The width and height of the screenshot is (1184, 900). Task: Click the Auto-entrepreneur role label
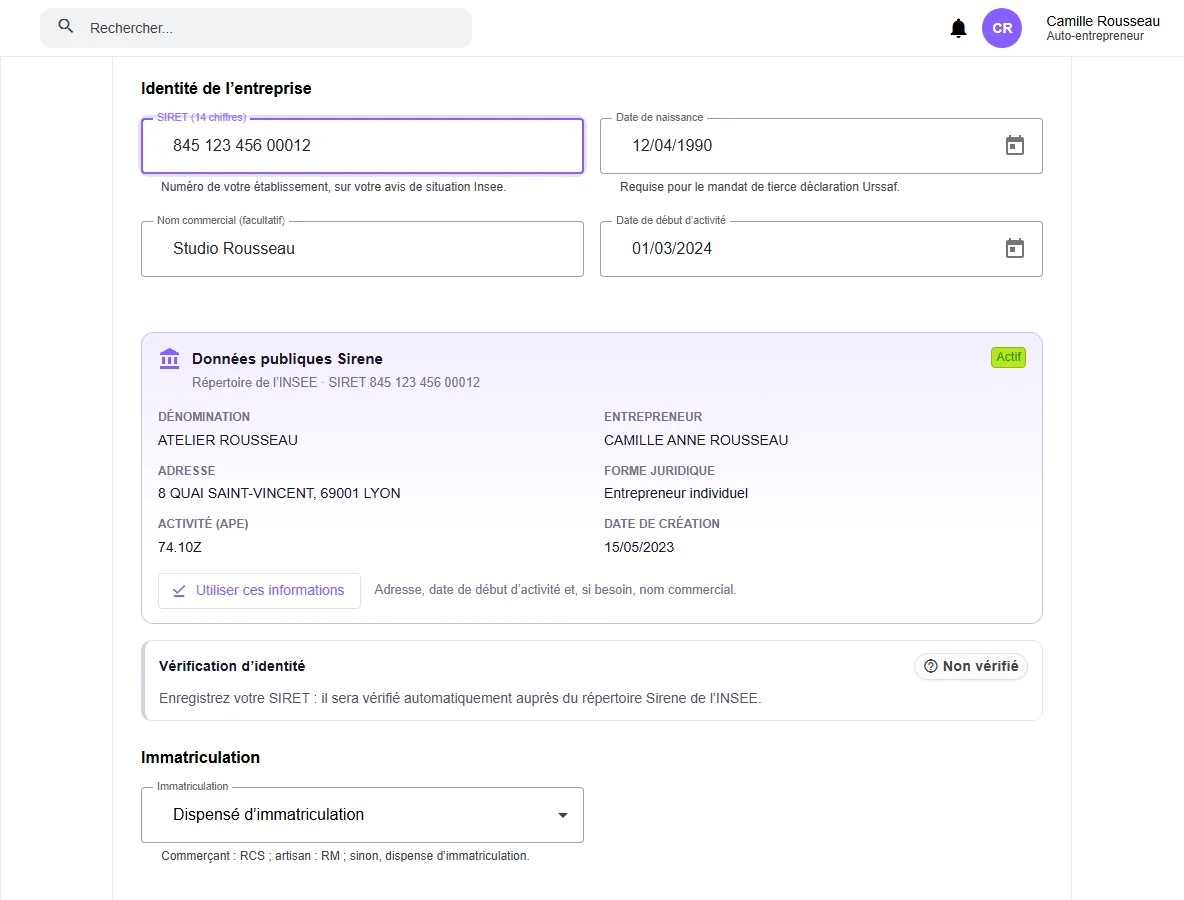[1095, 36]
